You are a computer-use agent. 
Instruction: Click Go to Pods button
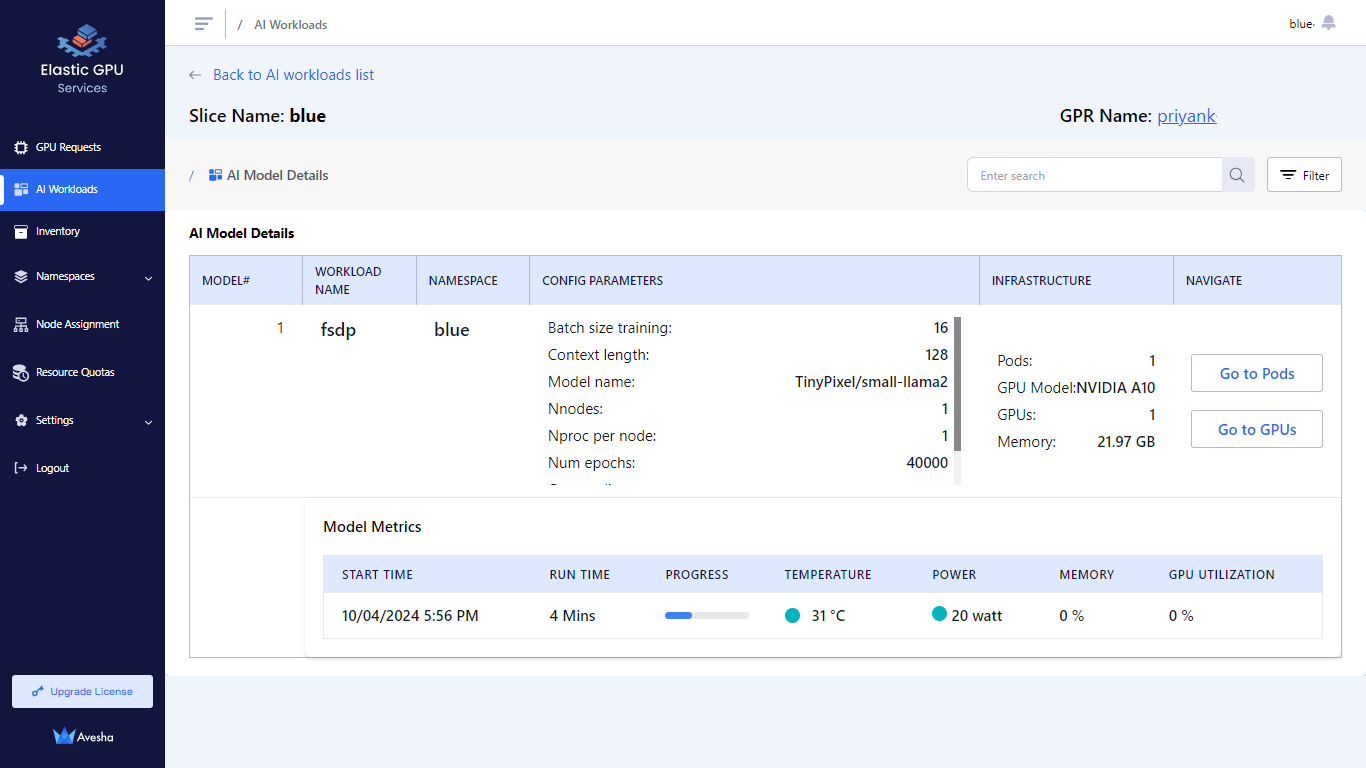[x=1257, y=373]
